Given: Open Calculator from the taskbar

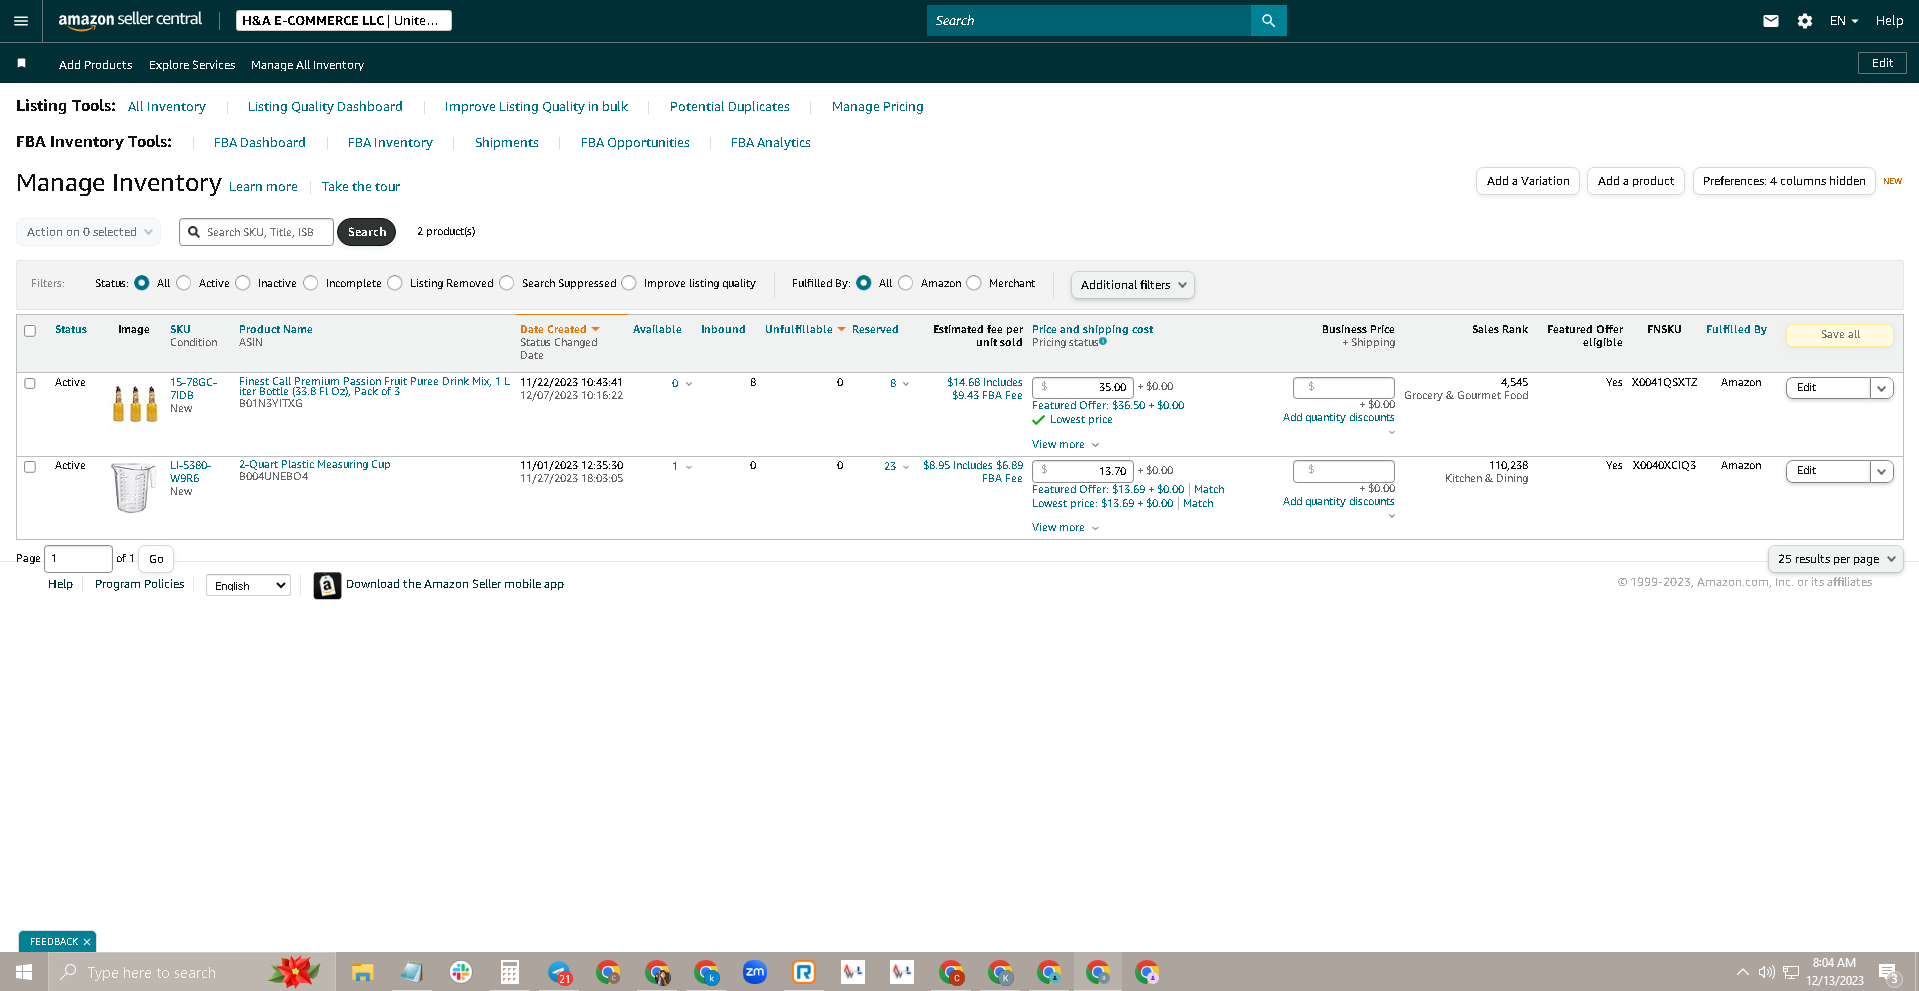Looking at the screenshot, I should [x=510, y=972].
